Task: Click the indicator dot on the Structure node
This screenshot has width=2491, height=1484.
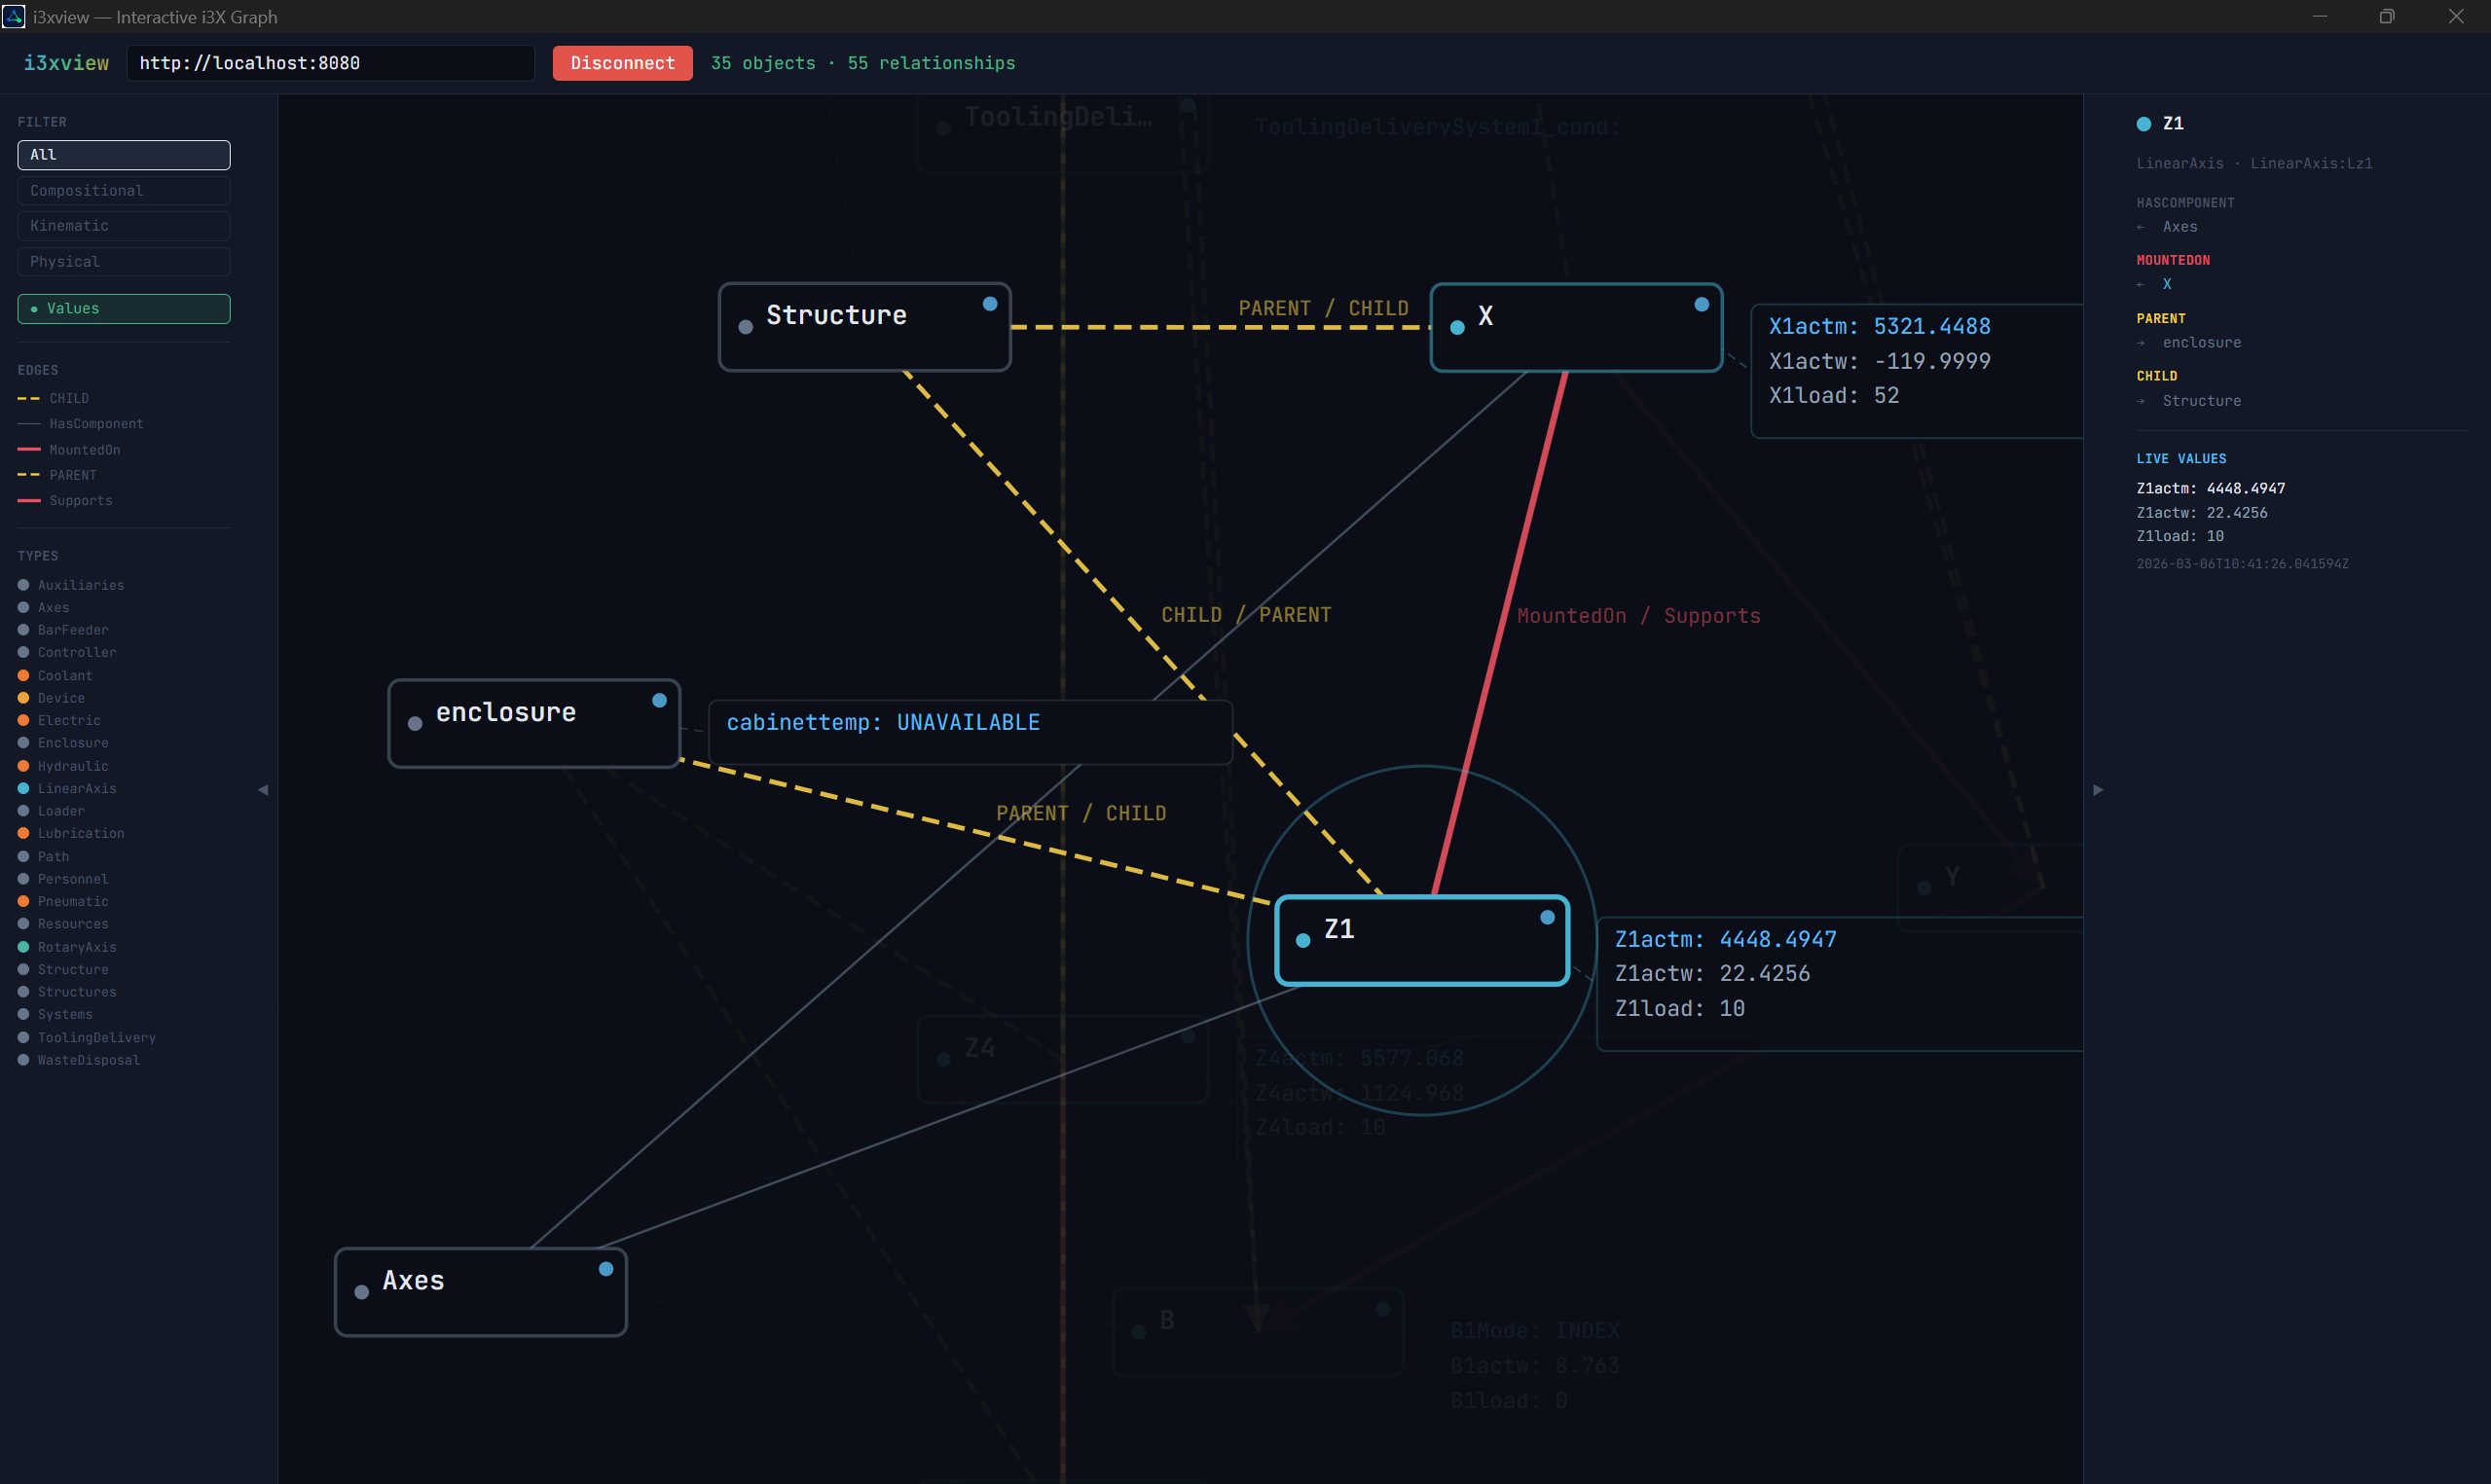Action: tap(990, 302)
